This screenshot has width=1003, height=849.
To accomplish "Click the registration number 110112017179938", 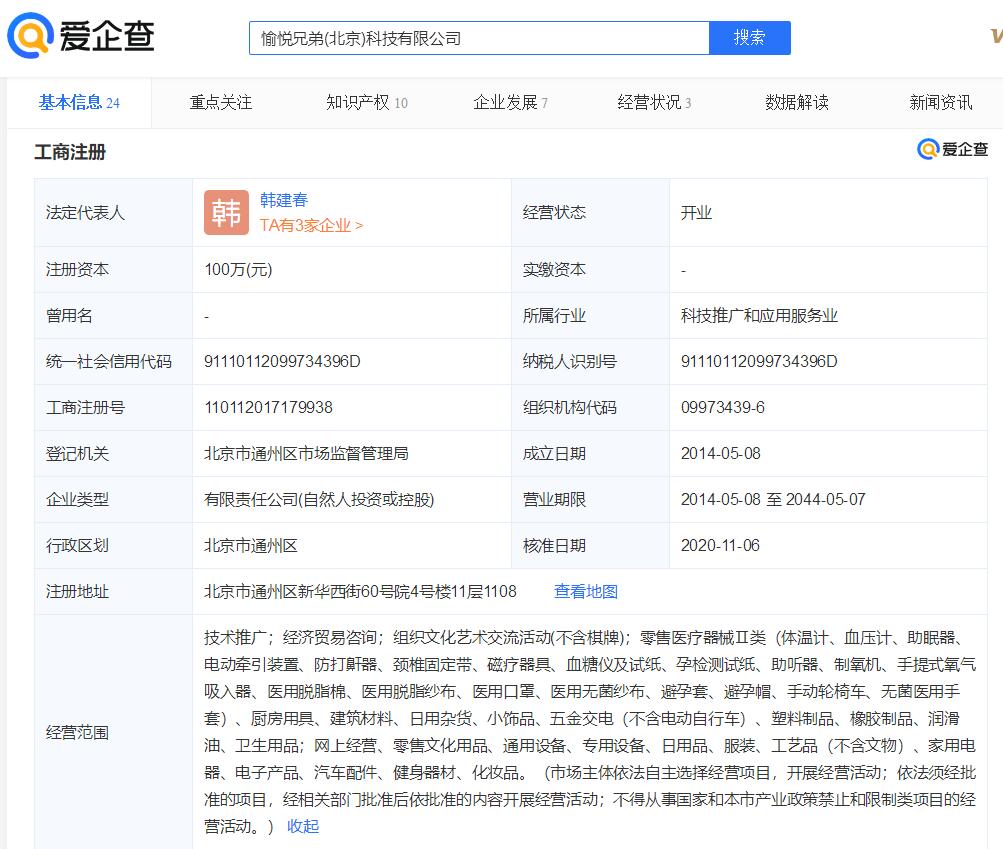I will (x=269, y=408).
